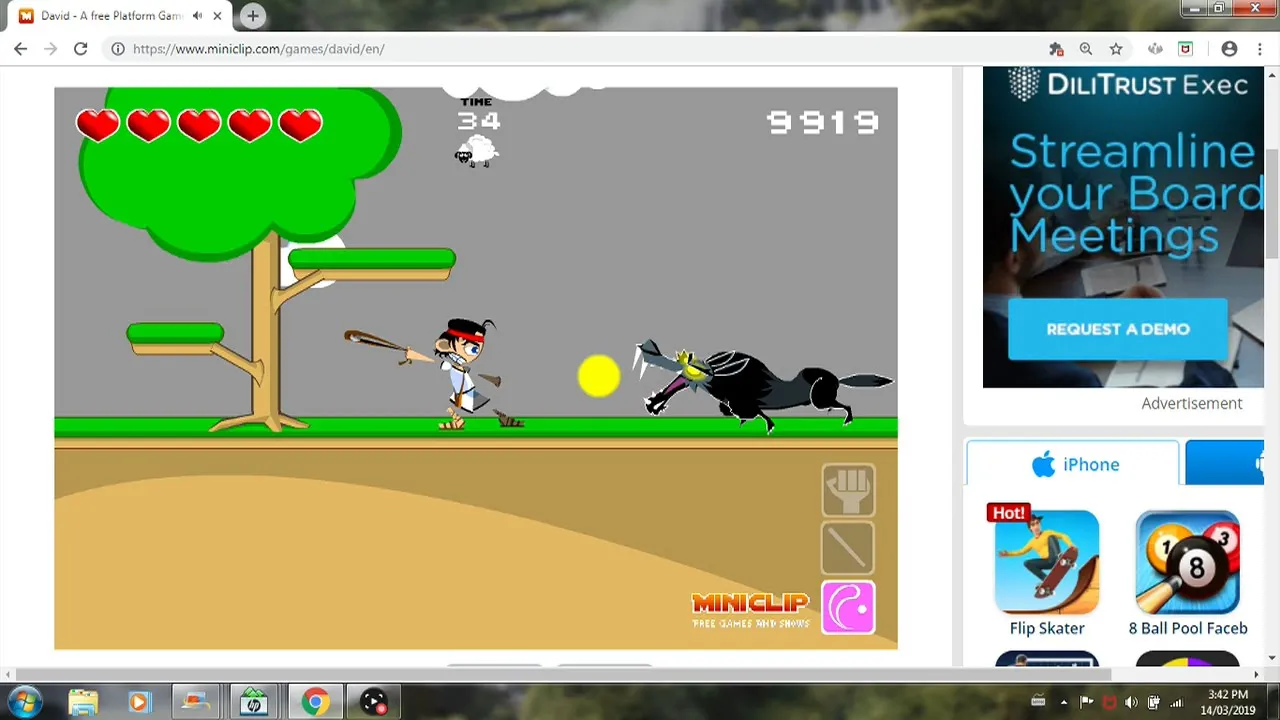Click the on-screen keyboard tray icon
The height and width of the screenshot is (720, 1280).
pyautogui.click(x=1038, y=701)
